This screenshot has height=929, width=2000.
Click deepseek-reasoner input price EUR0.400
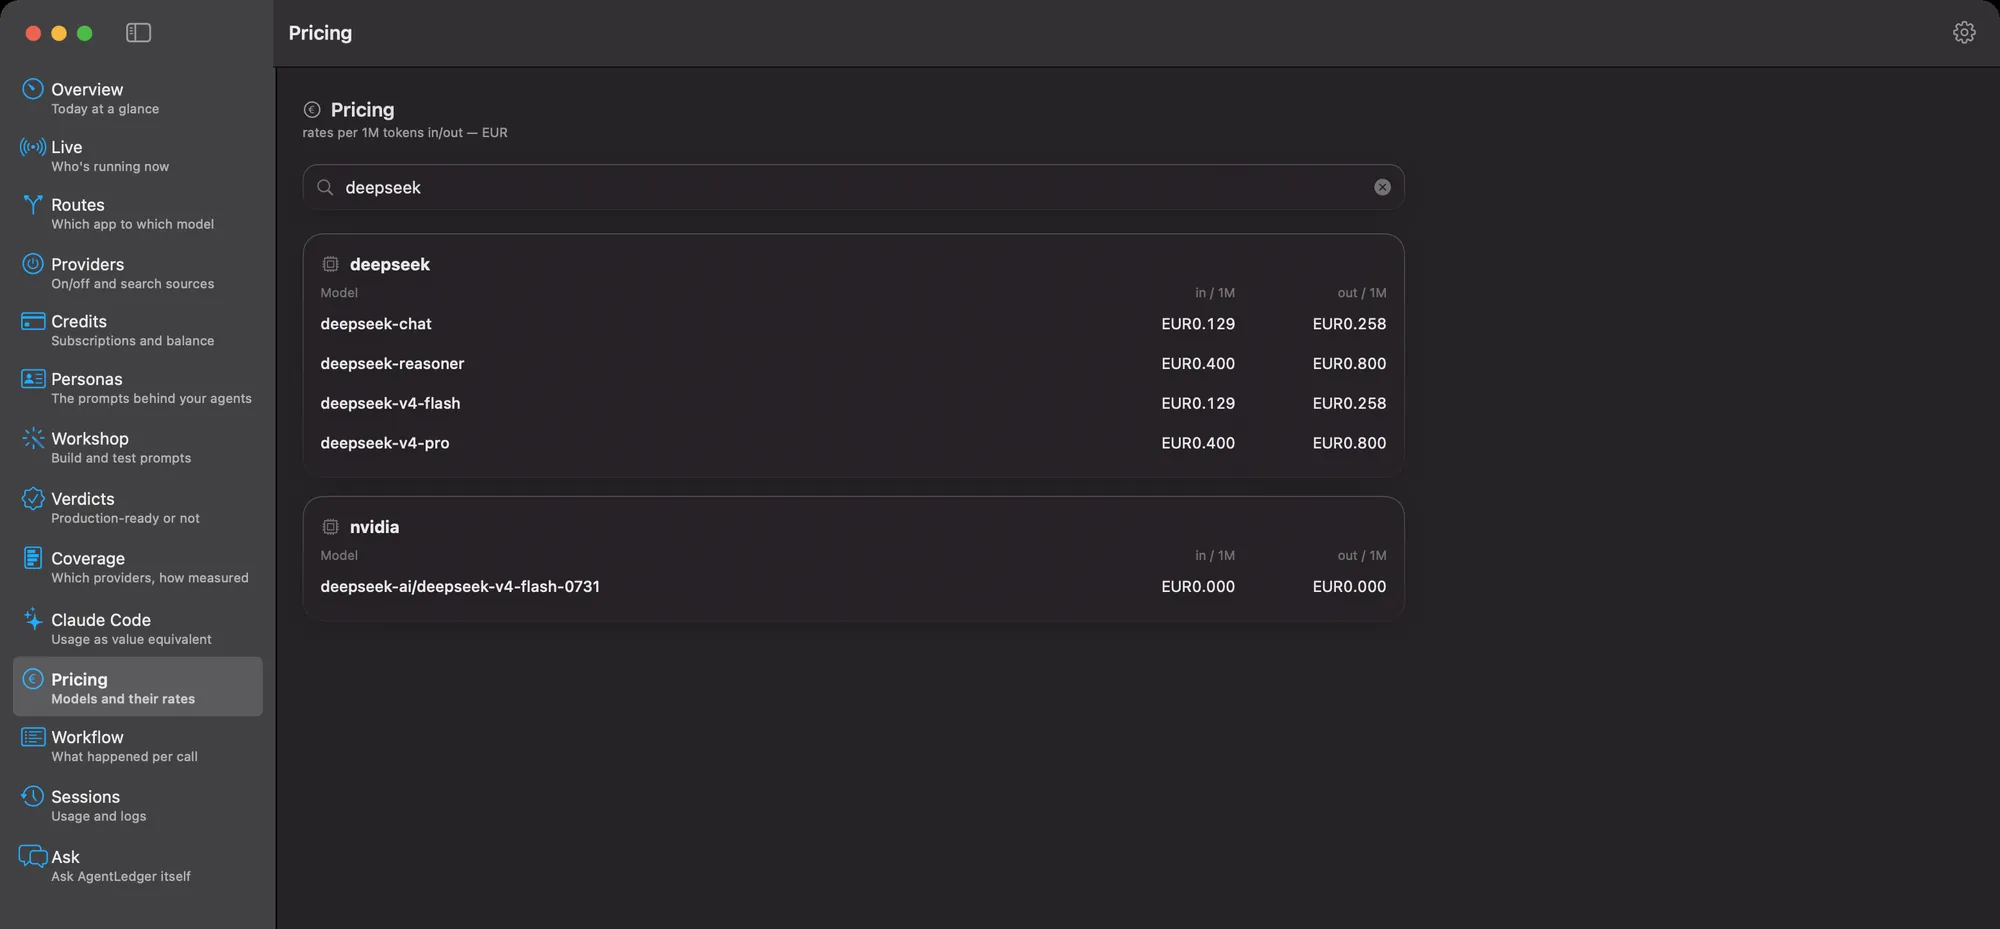(1198, 364)
